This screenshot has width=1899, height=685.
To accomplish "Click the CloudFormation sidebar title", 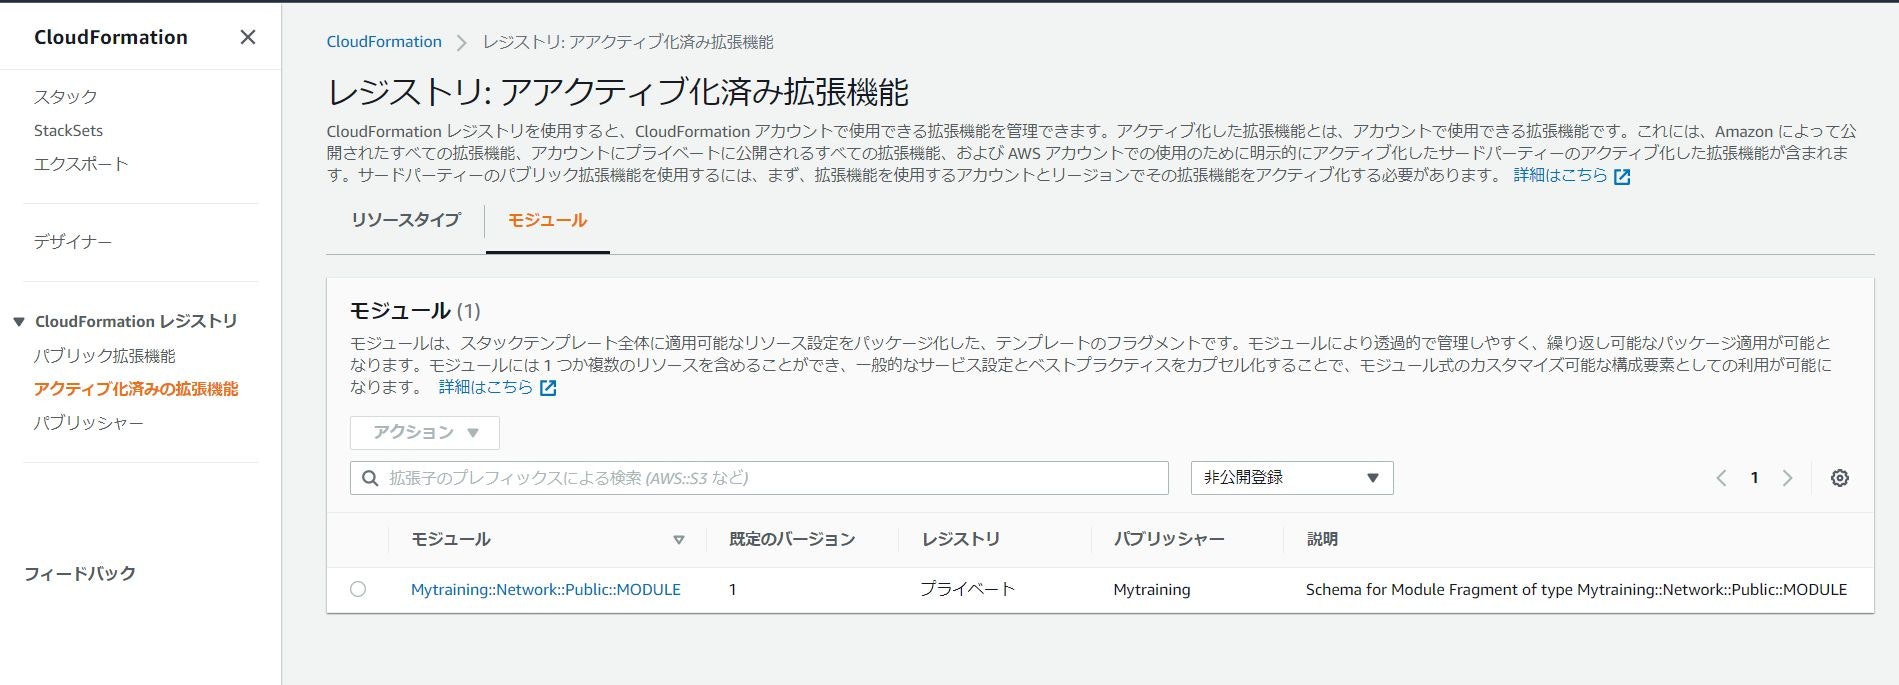I will pyautogui.click(x=111, y=37).
